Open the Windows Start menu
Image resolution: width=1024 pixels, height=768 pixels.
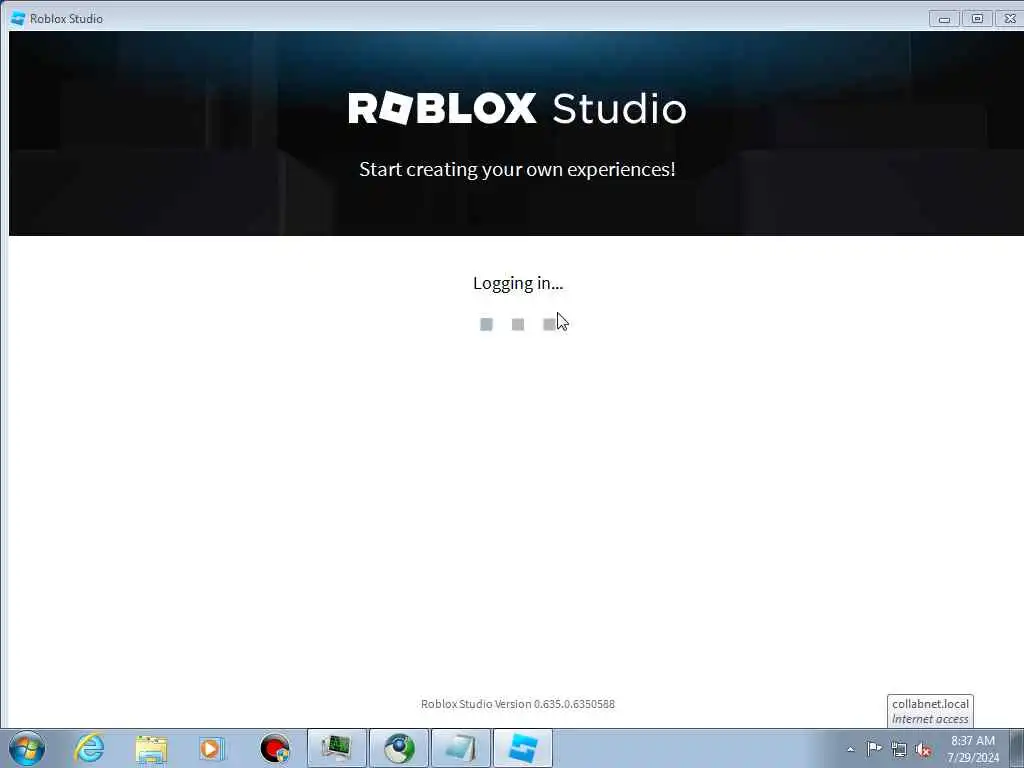pyautogui.click(x=27, y=748)
